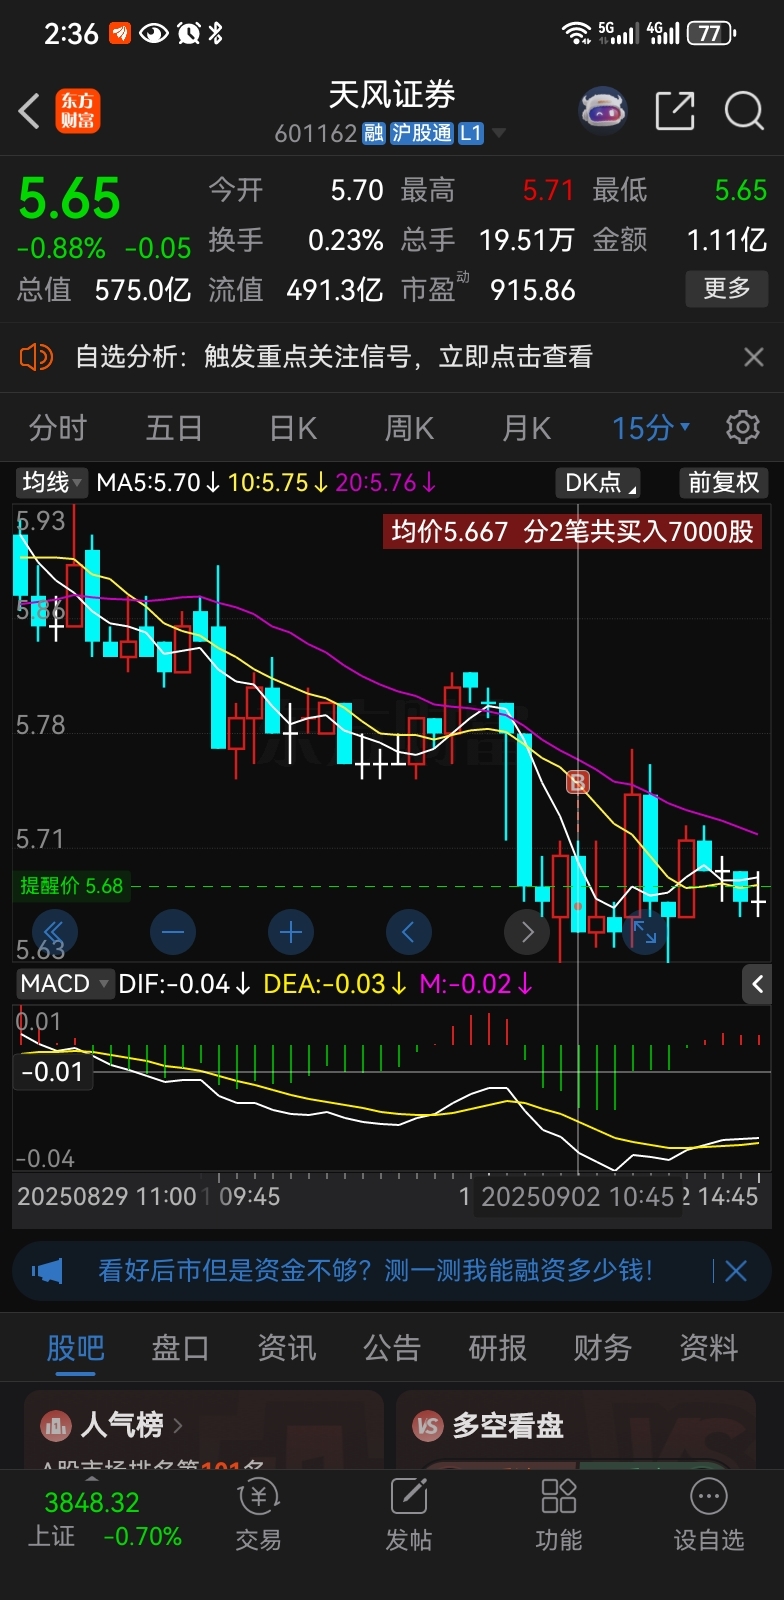Open the 资讯 tab

(x=287, y=1348)
